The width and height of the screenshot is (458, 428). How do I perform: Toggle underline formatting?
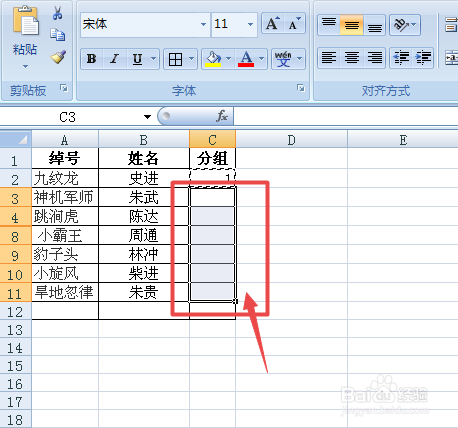[x=137, y=59]
